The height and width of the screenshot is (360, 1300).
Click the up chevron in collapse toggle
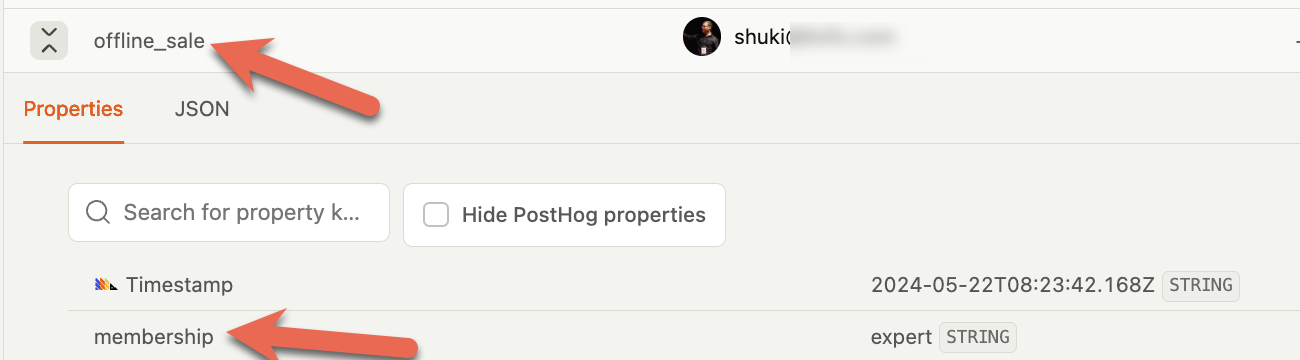[x=49, y=49]
